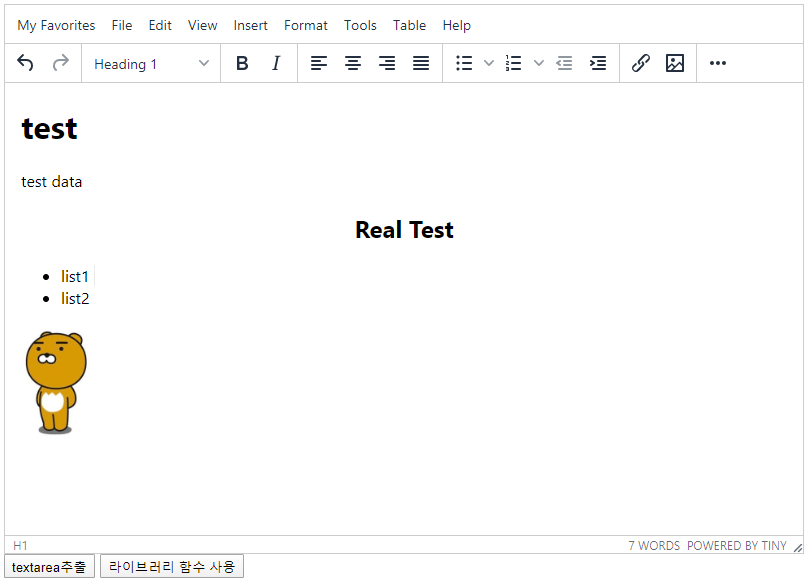Click the 'list1' bullet item

coord(75,277)
